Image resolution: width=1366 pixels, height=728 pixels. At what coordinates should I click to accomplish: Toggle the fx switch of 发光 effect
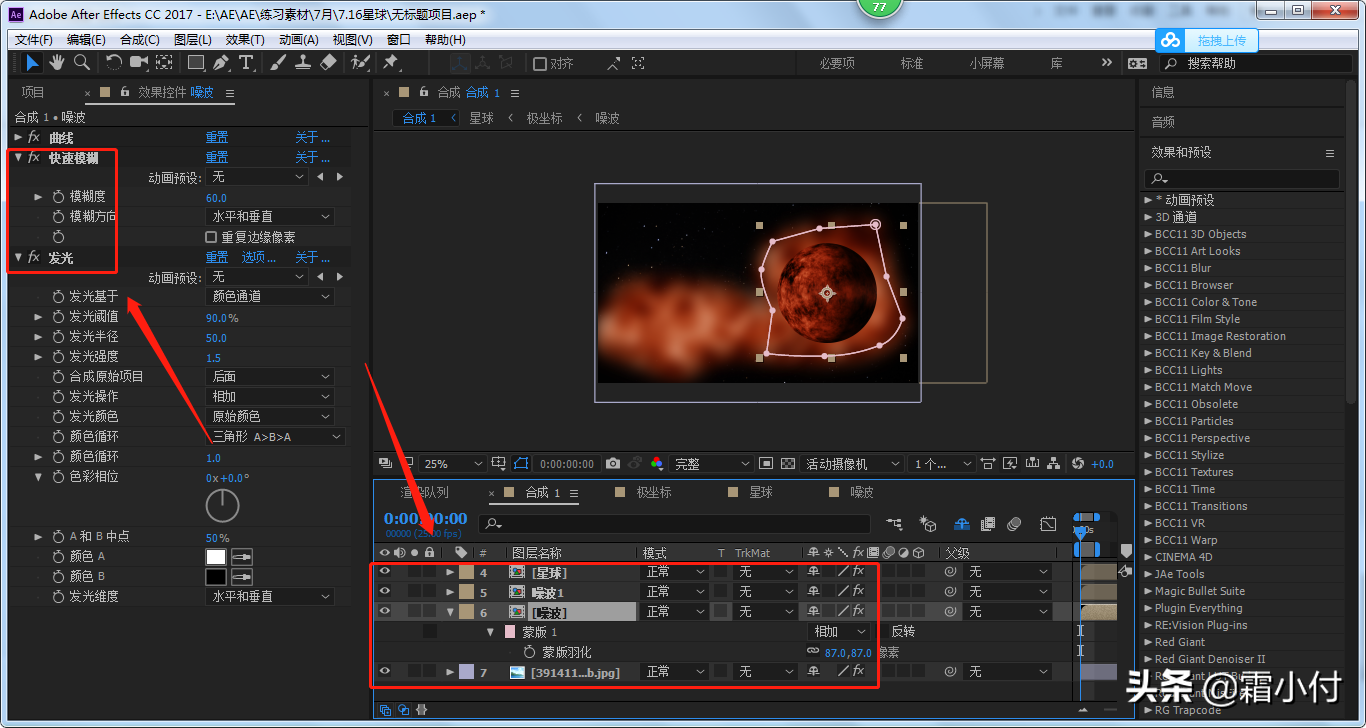(x=34, y=258)
